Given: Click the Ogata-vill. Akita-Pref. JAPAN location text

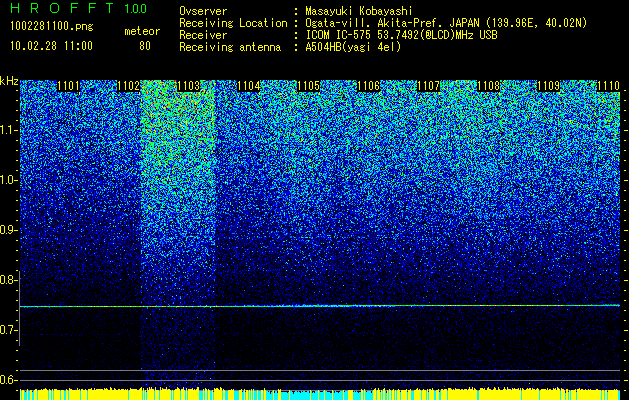Looking at the screenshot, I should (x=446, y=23).
